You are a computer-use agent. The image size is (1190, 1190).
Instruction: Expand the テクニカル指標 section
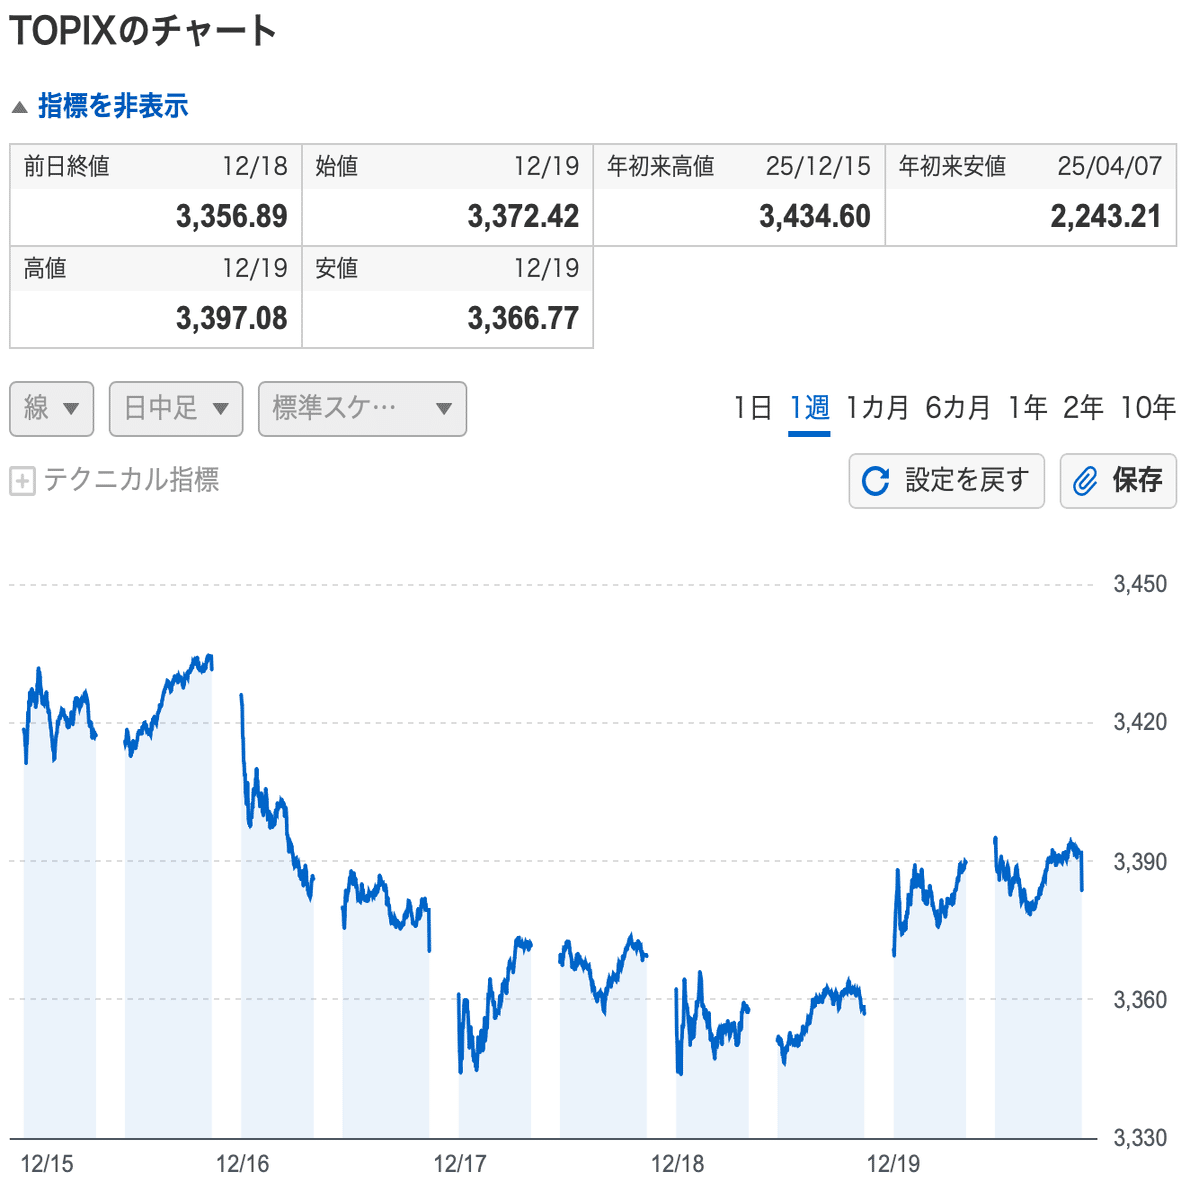[x=131, y=480]
